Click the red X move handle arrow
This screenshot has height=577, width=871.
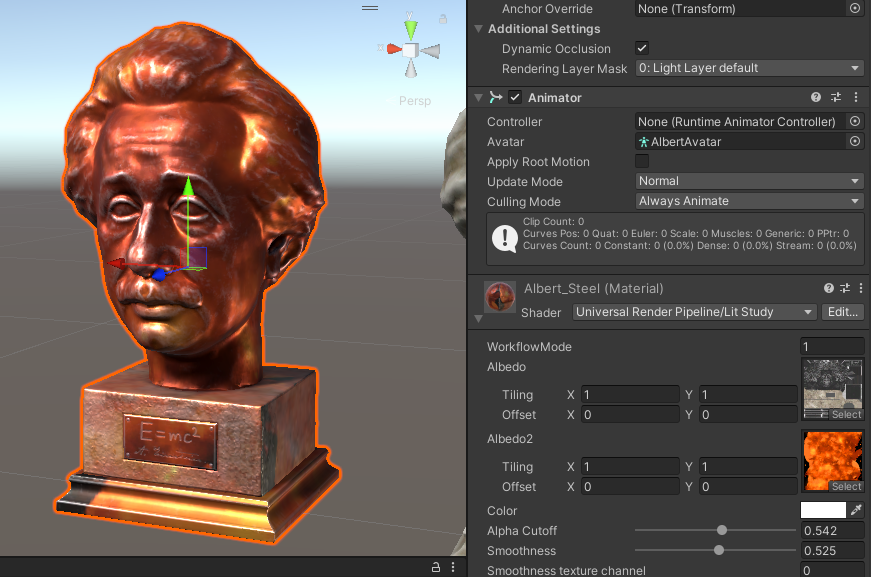click(117, 263)
